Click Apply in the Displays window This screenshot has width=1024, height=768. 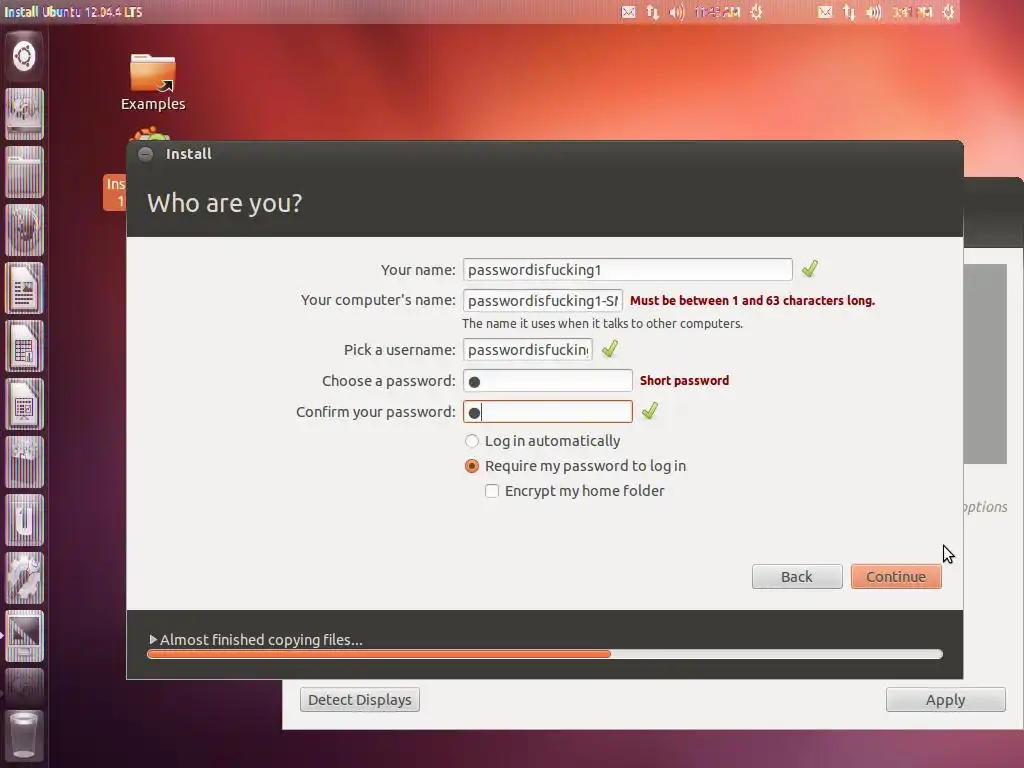click(x=946, y=699)
